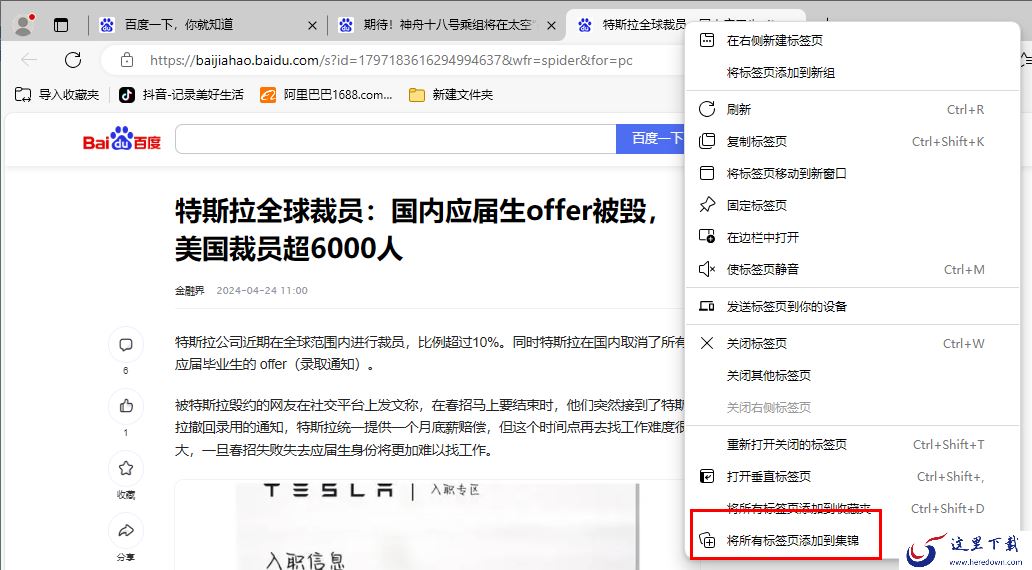1032x570 pixels.
Task: Select 关闭标签页 in the menu
Action: [852, 344]
